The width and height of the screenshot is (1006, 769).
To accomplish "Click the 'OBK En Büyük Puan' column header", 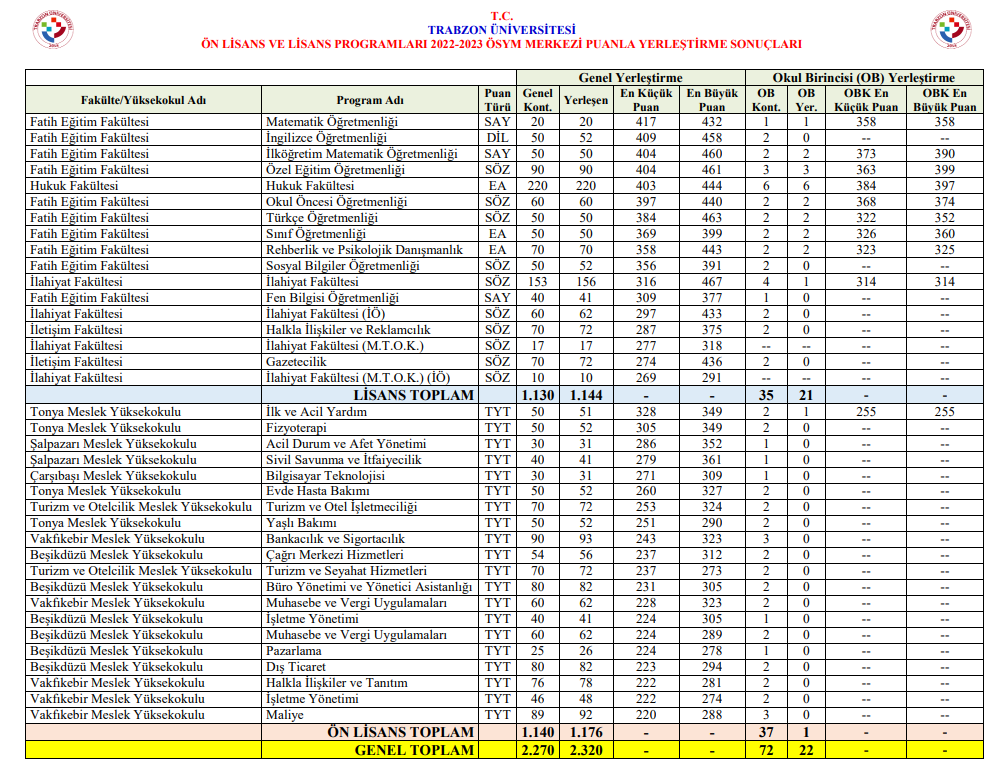I will (944, 100).
